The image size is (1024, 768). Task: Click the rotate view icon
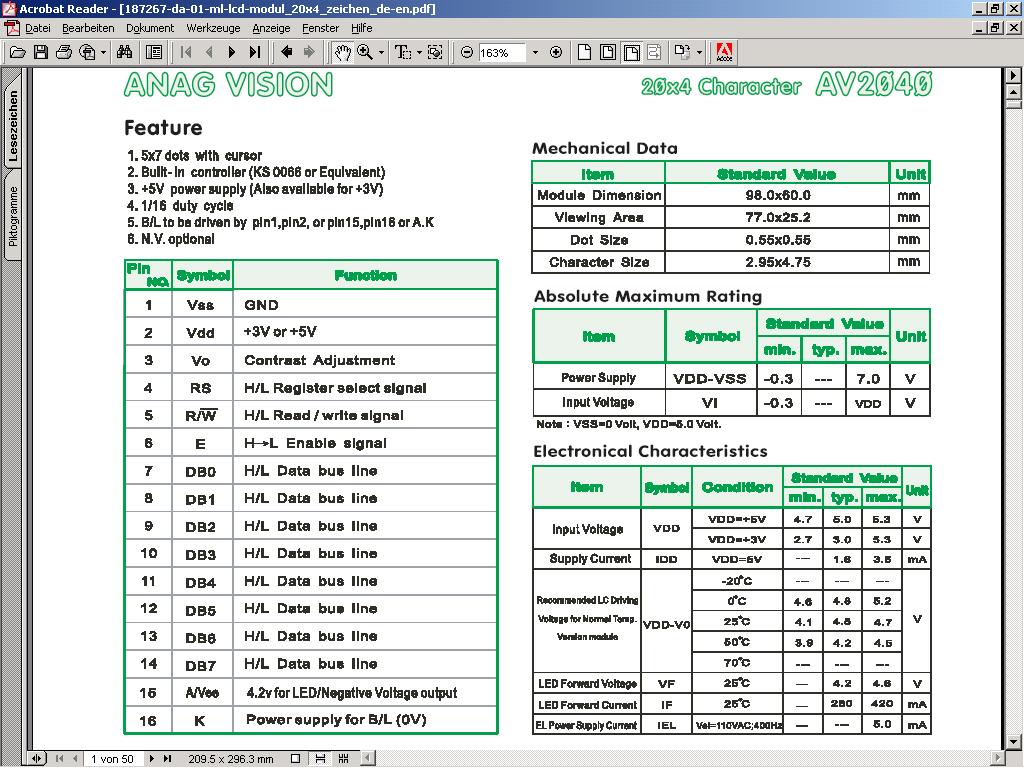[683, 52]
